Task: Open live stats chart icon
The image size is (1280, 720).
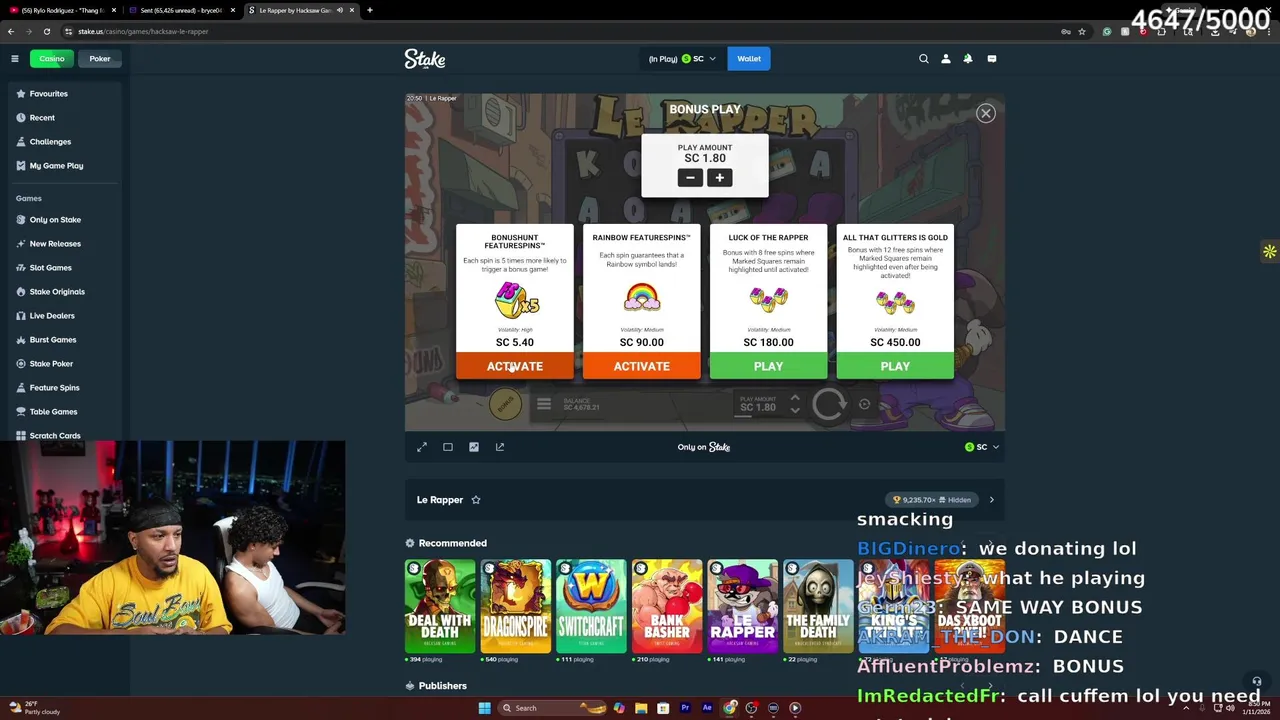Action: (474, 447)
